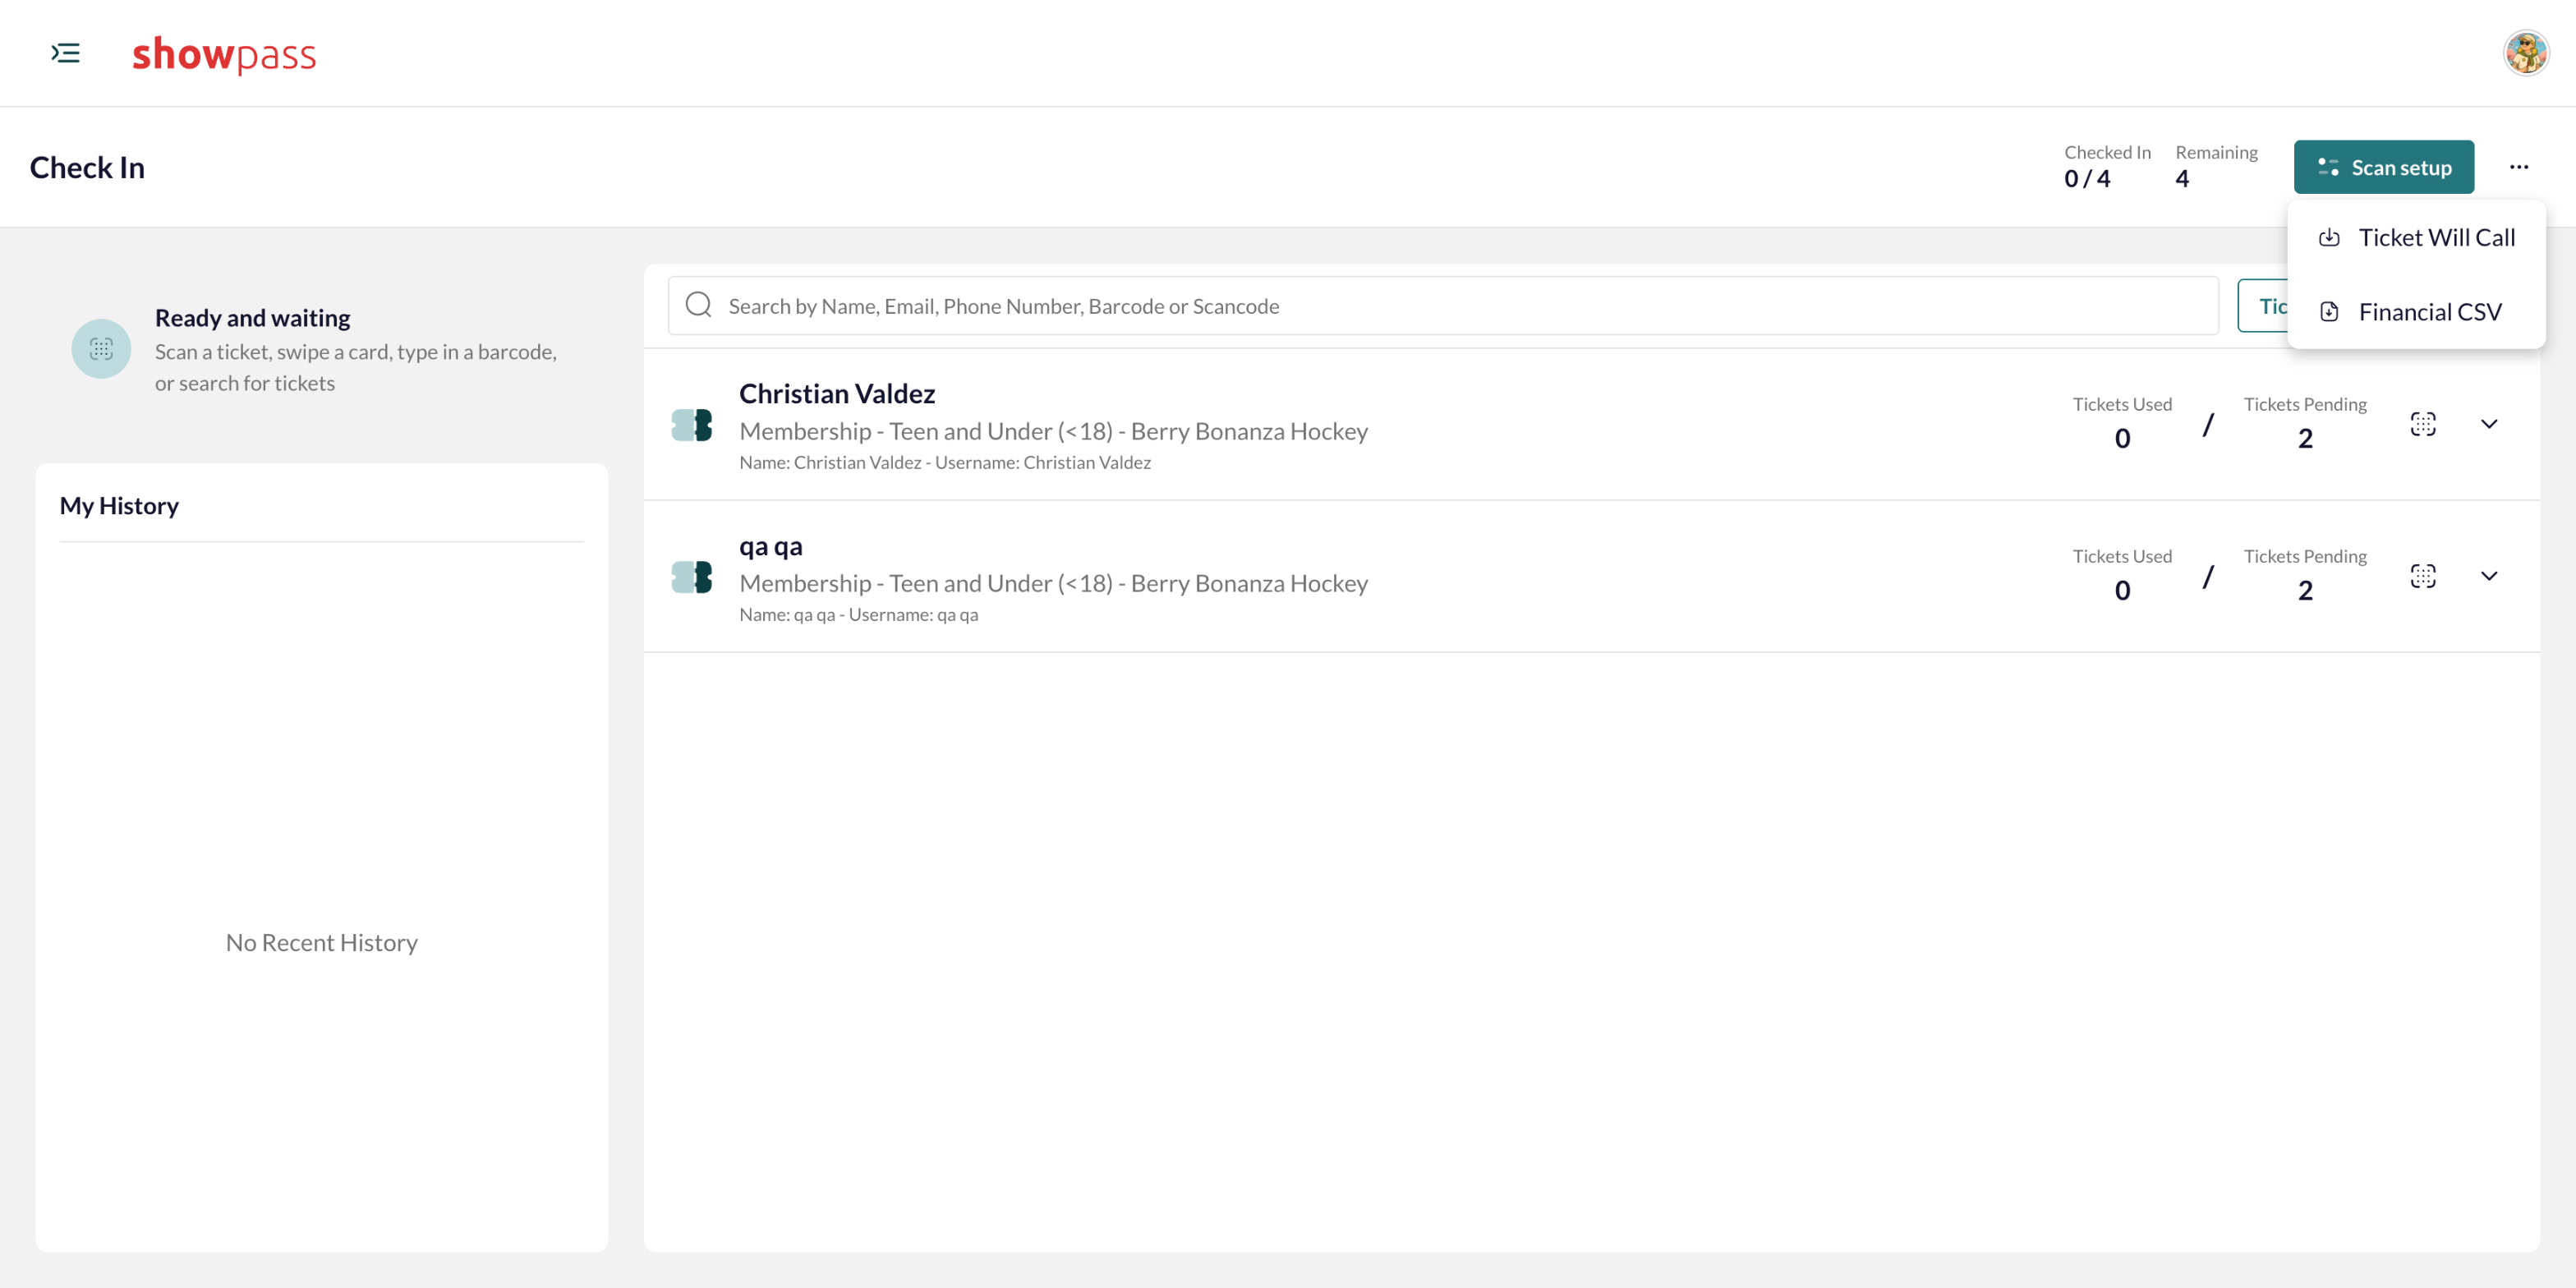This screenshot has width=2576, height=1288.
Task: Click the Showpass logo
Action: [x=224, y=55]
